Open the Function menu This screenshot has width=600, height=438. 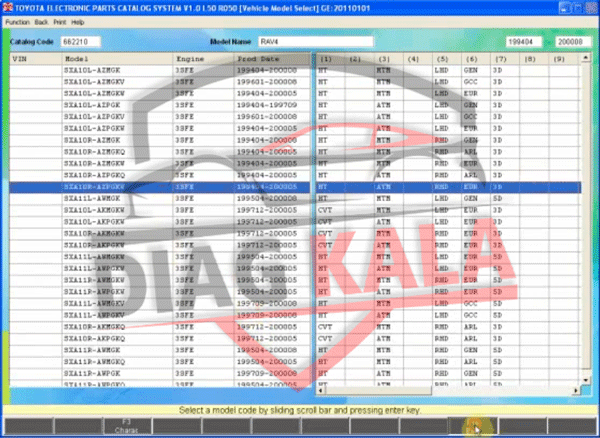click(x=17, y=22)
